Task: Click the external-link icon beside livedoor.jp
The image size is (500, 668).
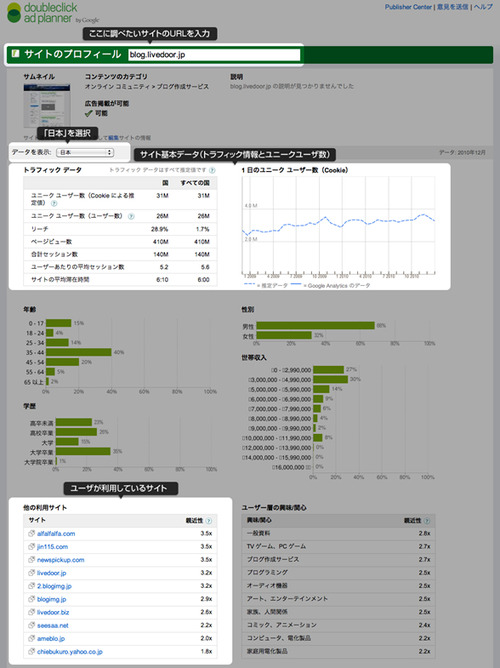Action: tap(31, 573)
